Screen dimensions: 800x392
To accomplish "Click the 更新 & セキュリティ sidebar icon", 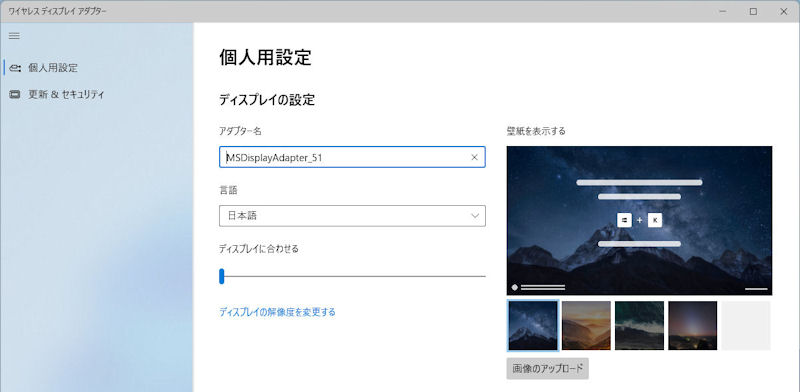I will [x=15, y=94].
